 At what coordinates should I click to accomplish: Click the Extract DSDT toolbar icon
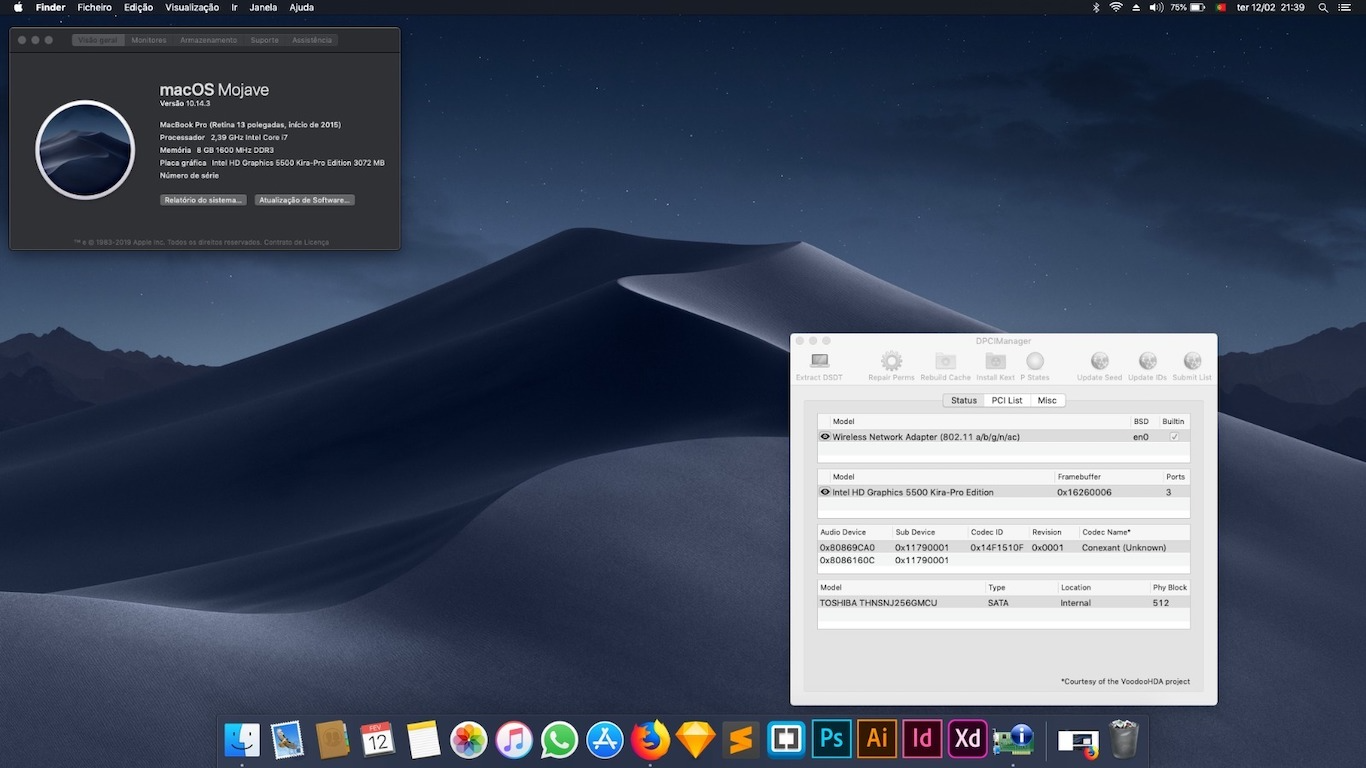point(819,361)
